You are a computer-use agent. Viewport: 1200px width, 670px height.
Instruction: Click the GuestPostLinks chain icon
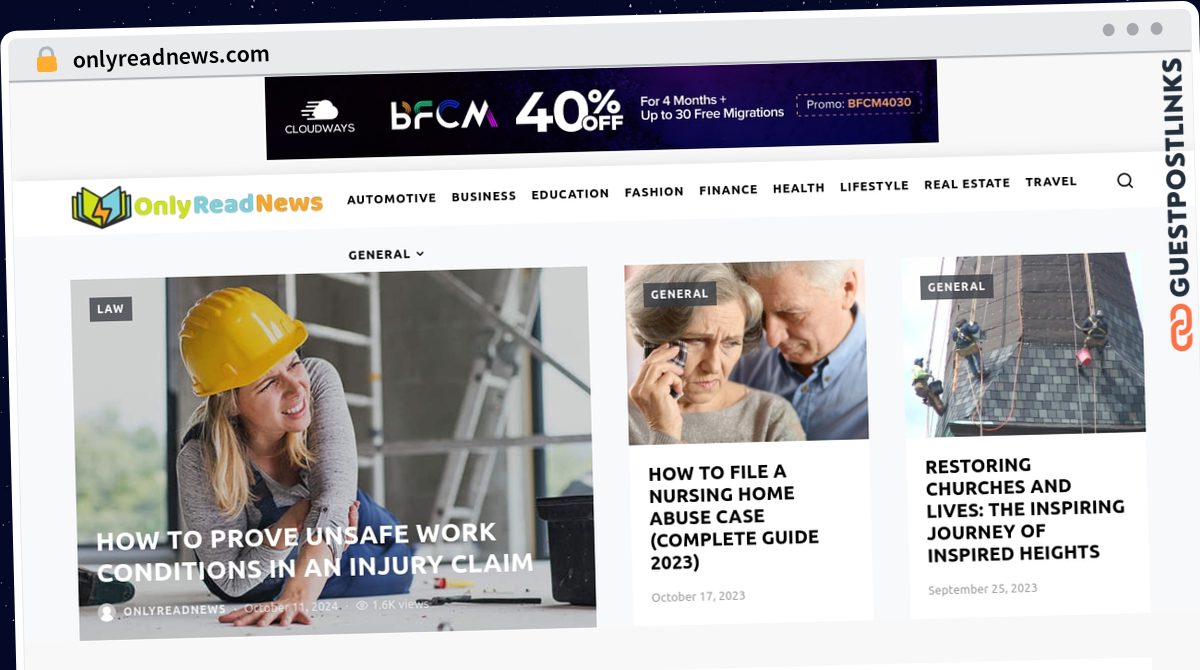[1182, 328]
